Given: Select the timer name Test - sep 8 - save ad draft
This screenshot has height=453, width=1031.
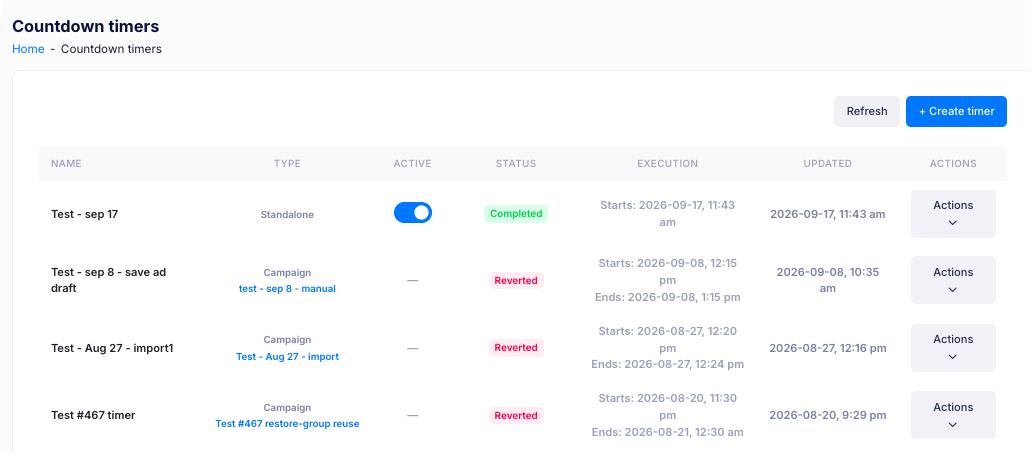Looking at the screenshot, I should coord(108,280).
